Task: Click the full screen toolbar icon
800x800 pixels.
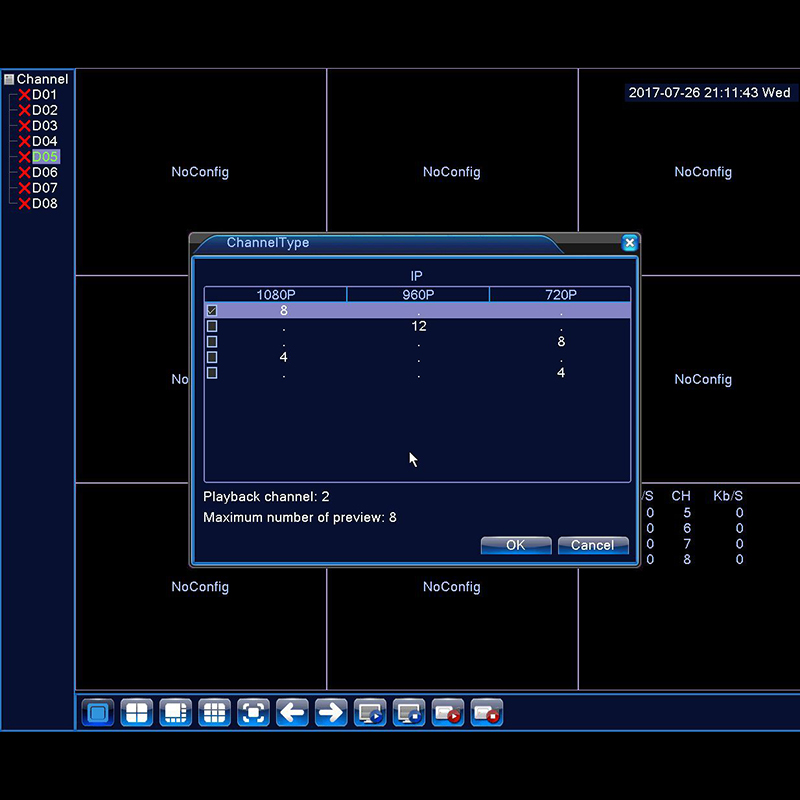Action: coord(253,713)
